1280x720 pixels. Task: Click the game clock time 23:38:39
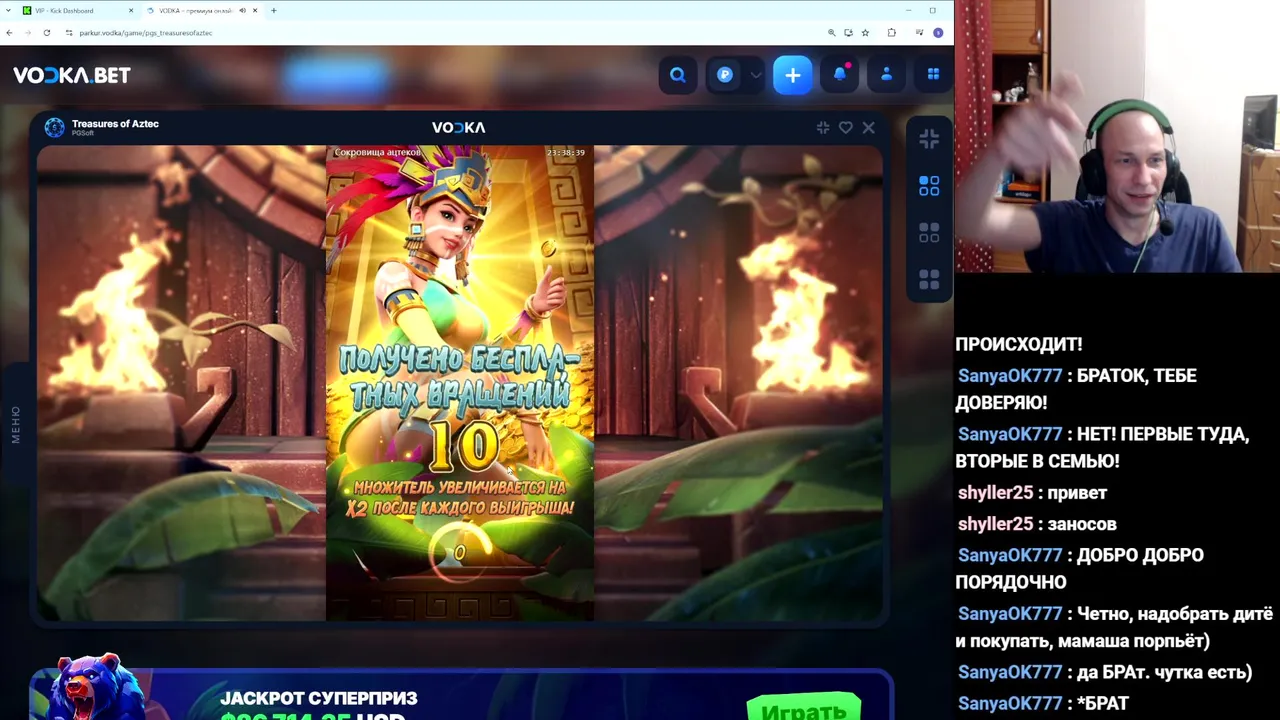point(566,153)
